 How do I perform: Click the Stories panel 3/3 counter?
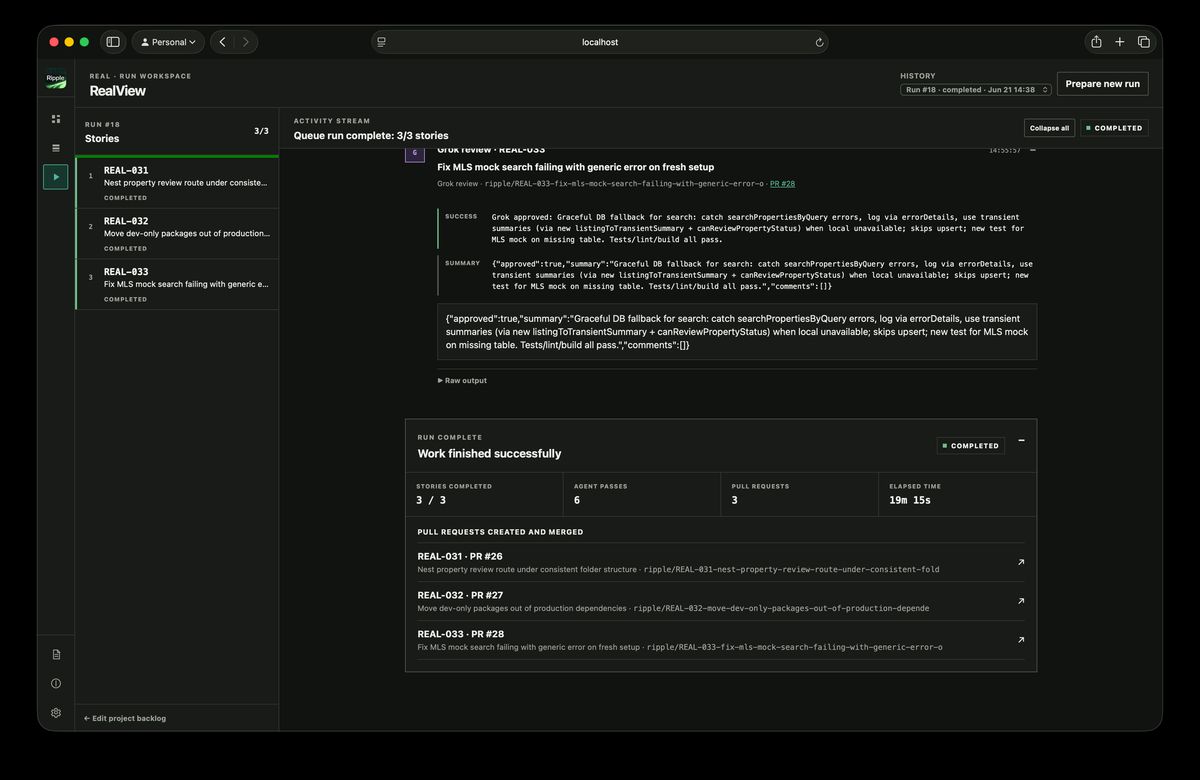pyautogui.click(x=261, y=131)
